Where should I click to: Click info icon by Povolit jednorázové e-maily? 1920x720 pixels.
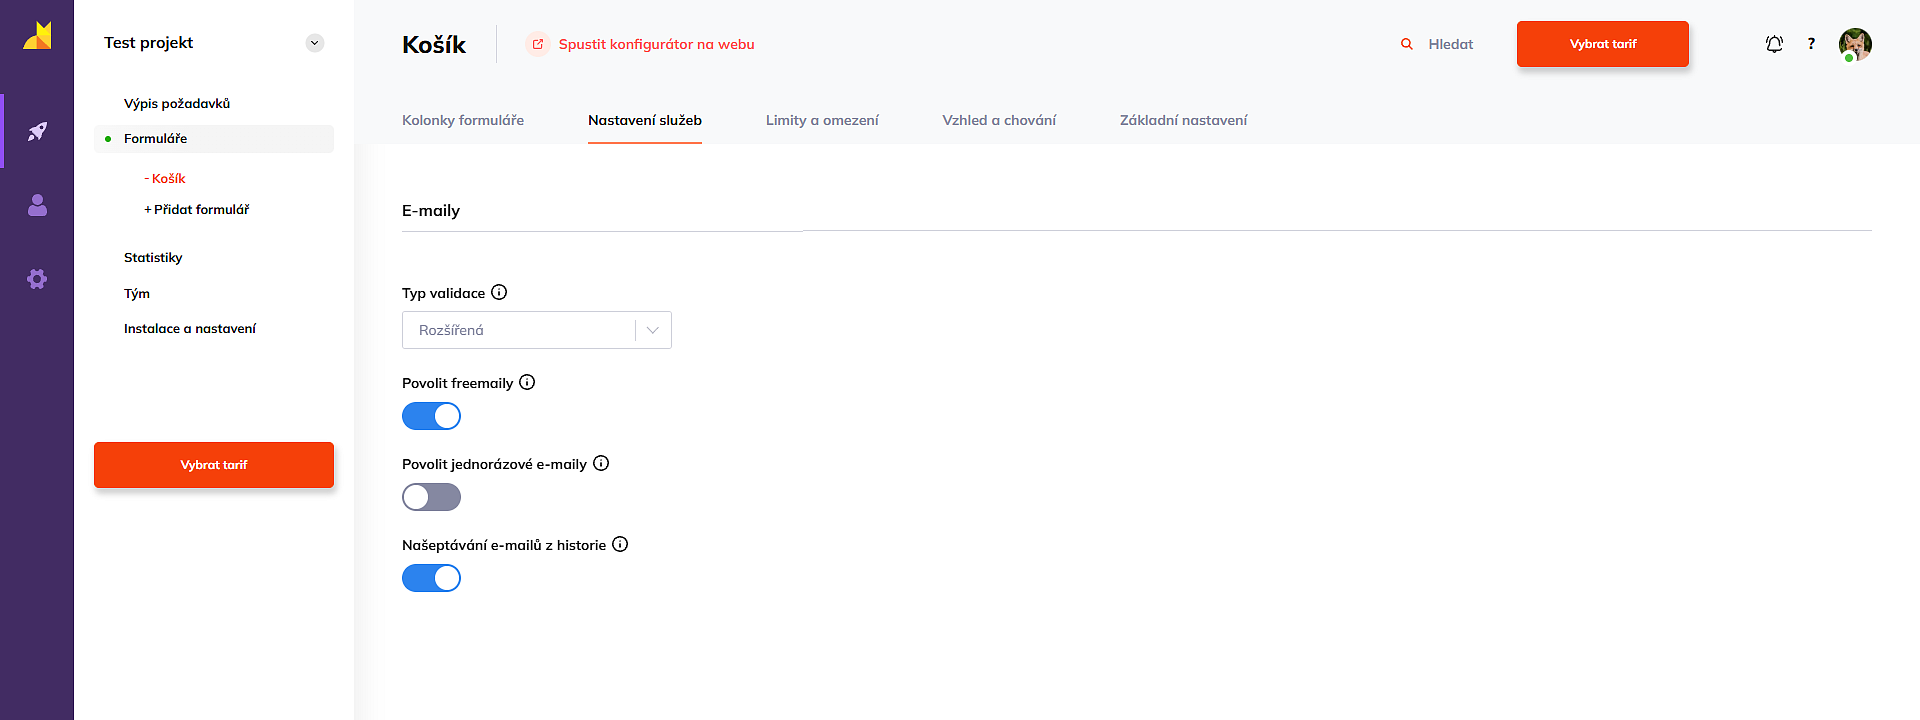click(601, 463)
